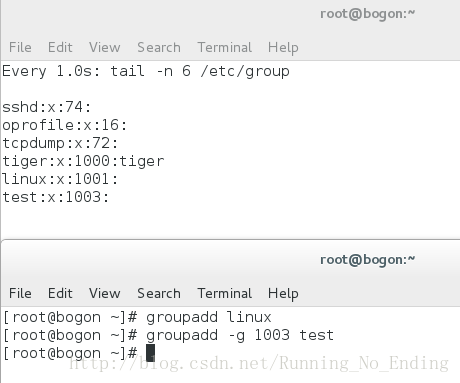Open the Search menu in top terminal
460x383 pixels.
159,47
